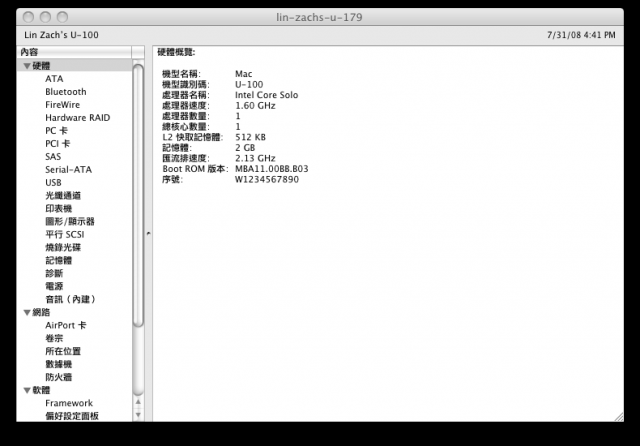Select 記憶體 in the sidebar list

(x=58, y=261)
